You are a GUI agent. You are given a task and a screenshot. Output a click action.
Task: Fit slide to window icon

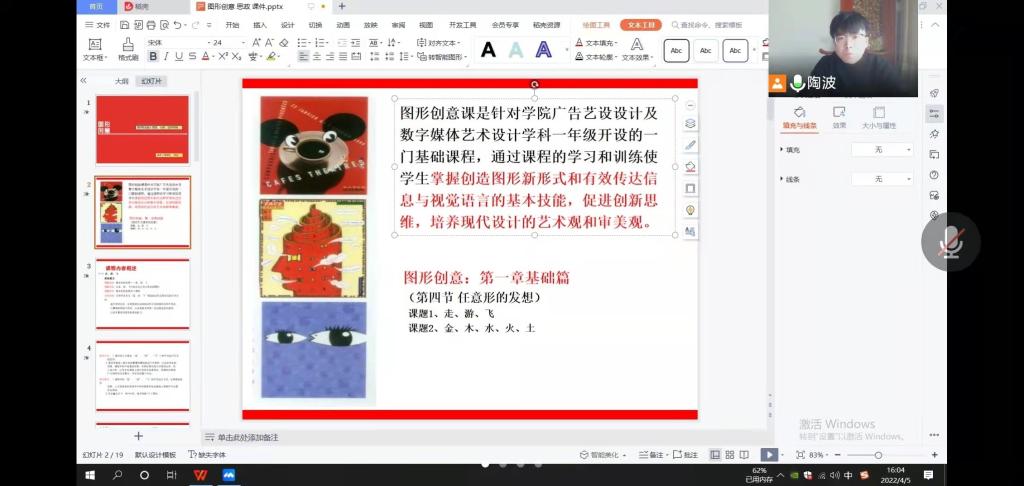(x=801, y=455)
